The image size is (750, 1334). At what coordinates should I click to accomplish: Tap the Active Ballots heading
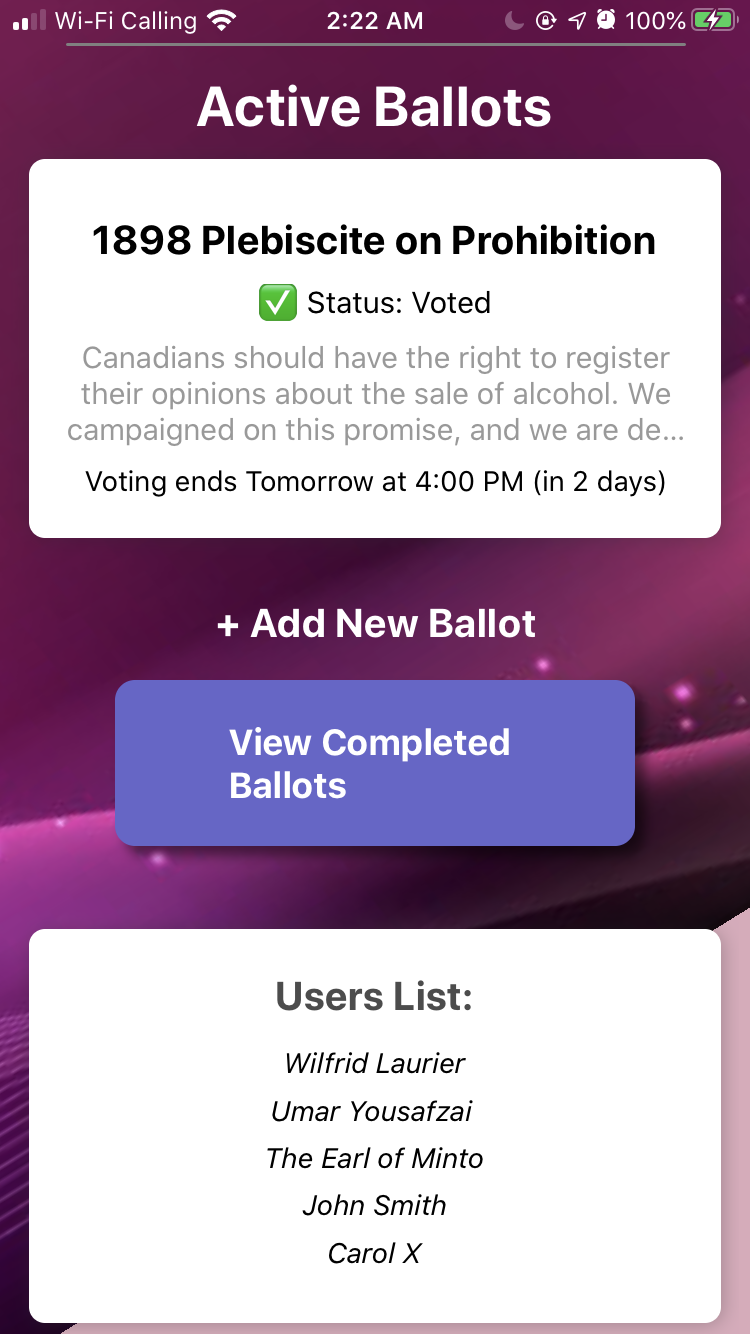(x=374, y=107)
